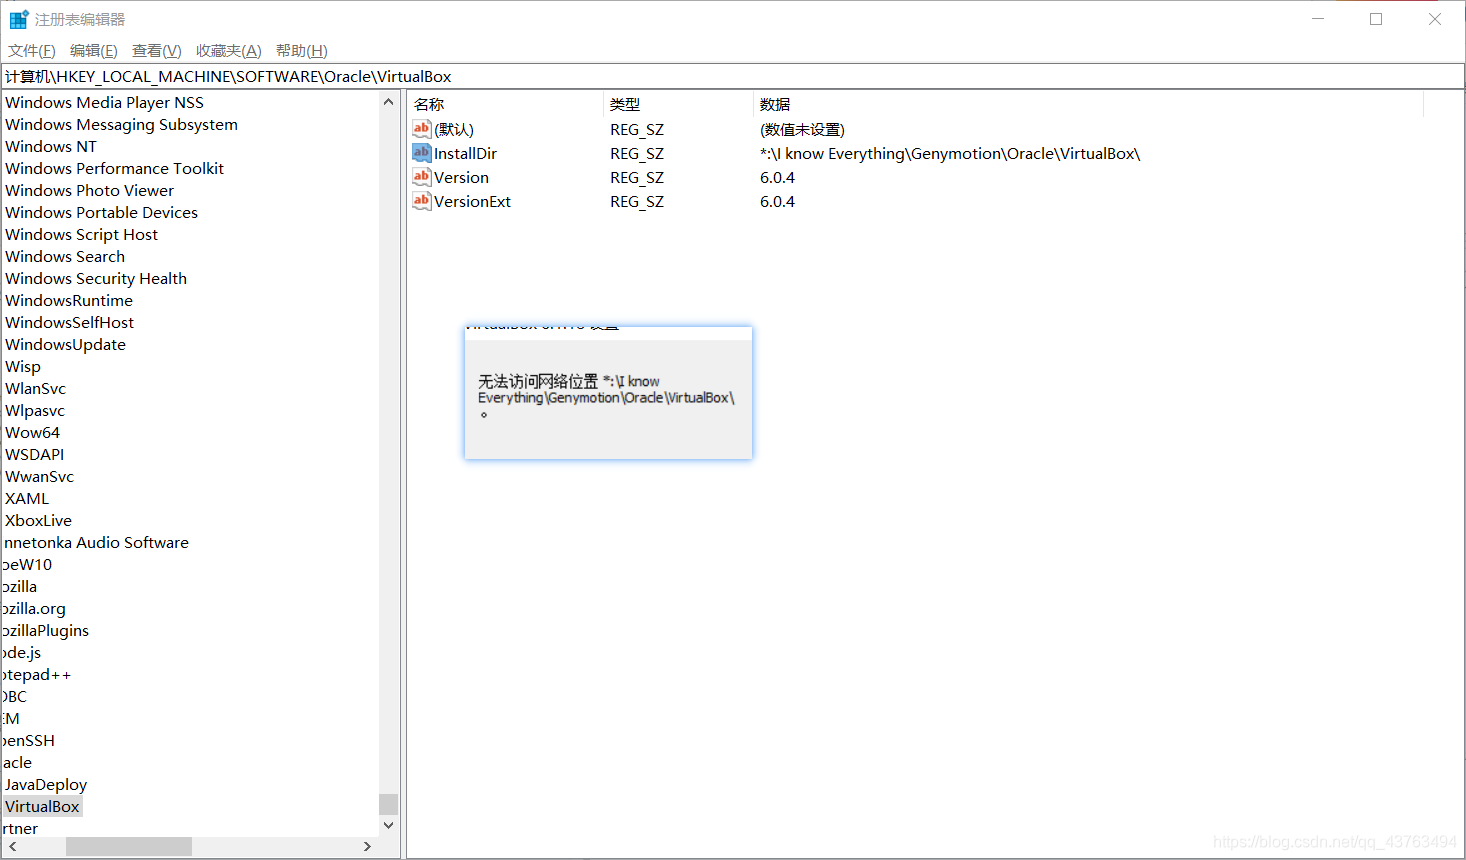1466x860 pixels.
Task: Click the Registry Editor title bar icon
Action: click(19, 19)
